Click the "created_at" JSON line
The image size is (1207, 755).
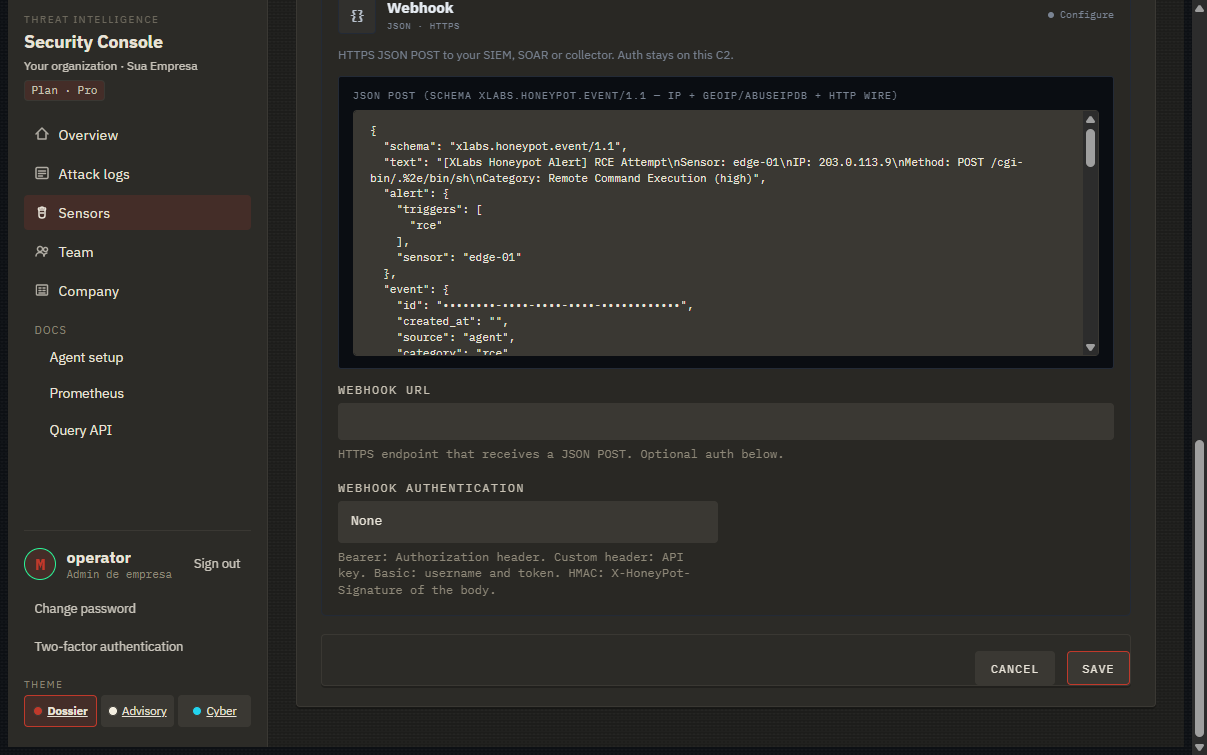[452, 321]
